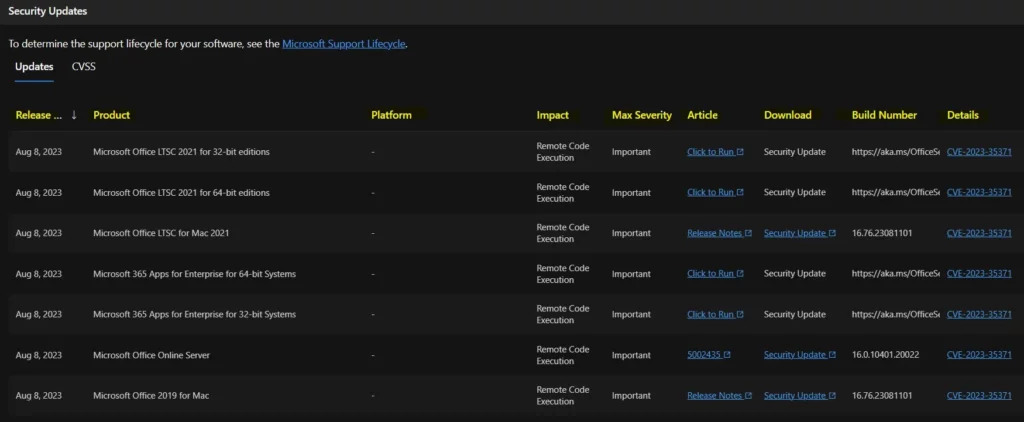Open article 5002435 for Office Online Server
1024x422 pixels.
tap(704, 355)
